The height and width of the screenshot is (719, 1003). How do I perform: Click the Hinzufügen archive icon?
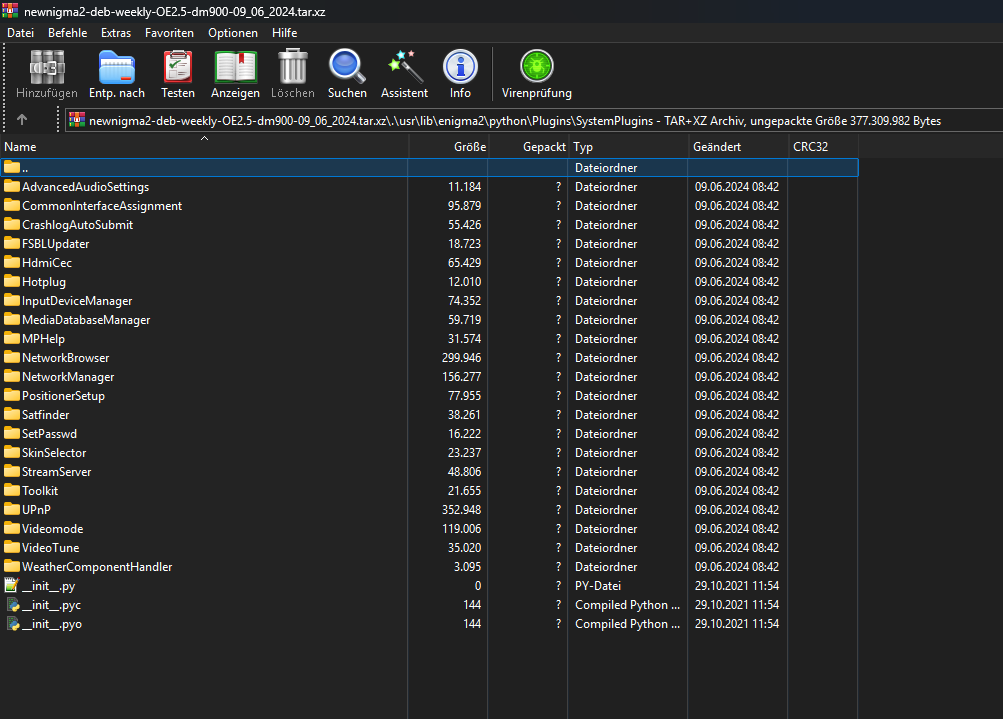(x=46, y=68)
